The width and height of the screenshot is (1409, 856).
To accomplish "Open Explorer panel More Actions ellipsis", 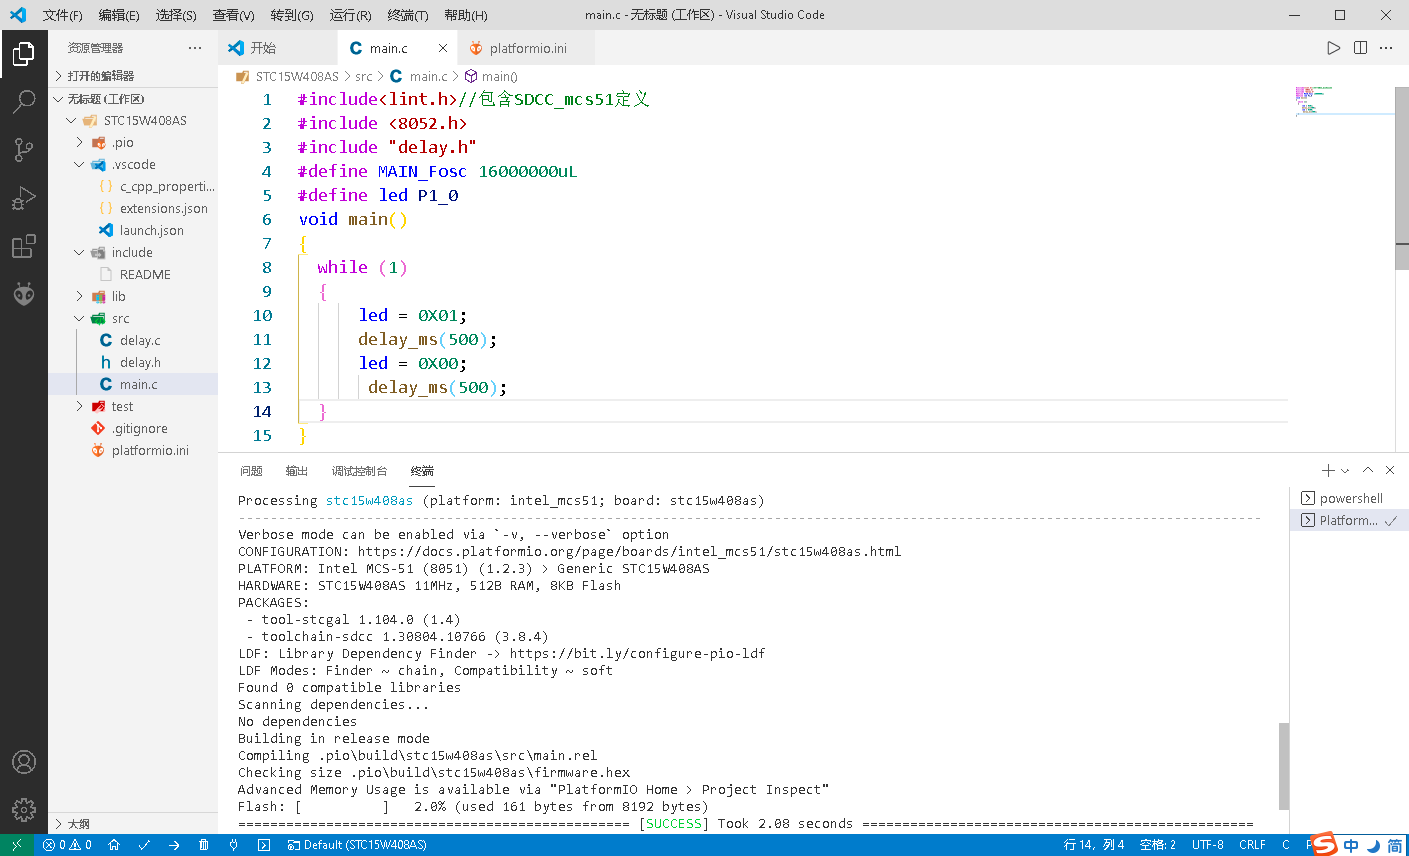I will [x=195, y=48].
